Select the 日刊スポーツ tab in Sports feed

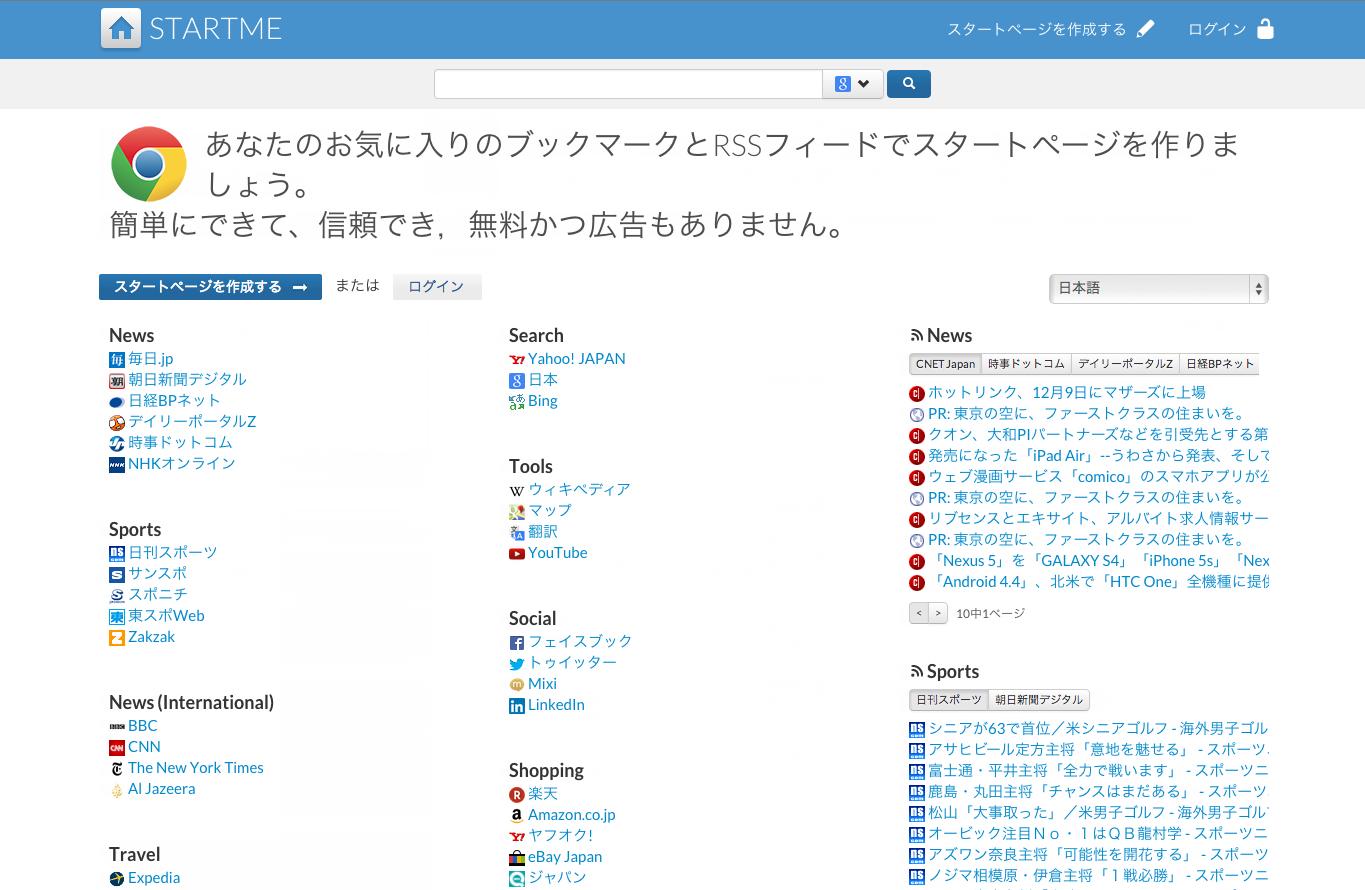click(948, 700)
